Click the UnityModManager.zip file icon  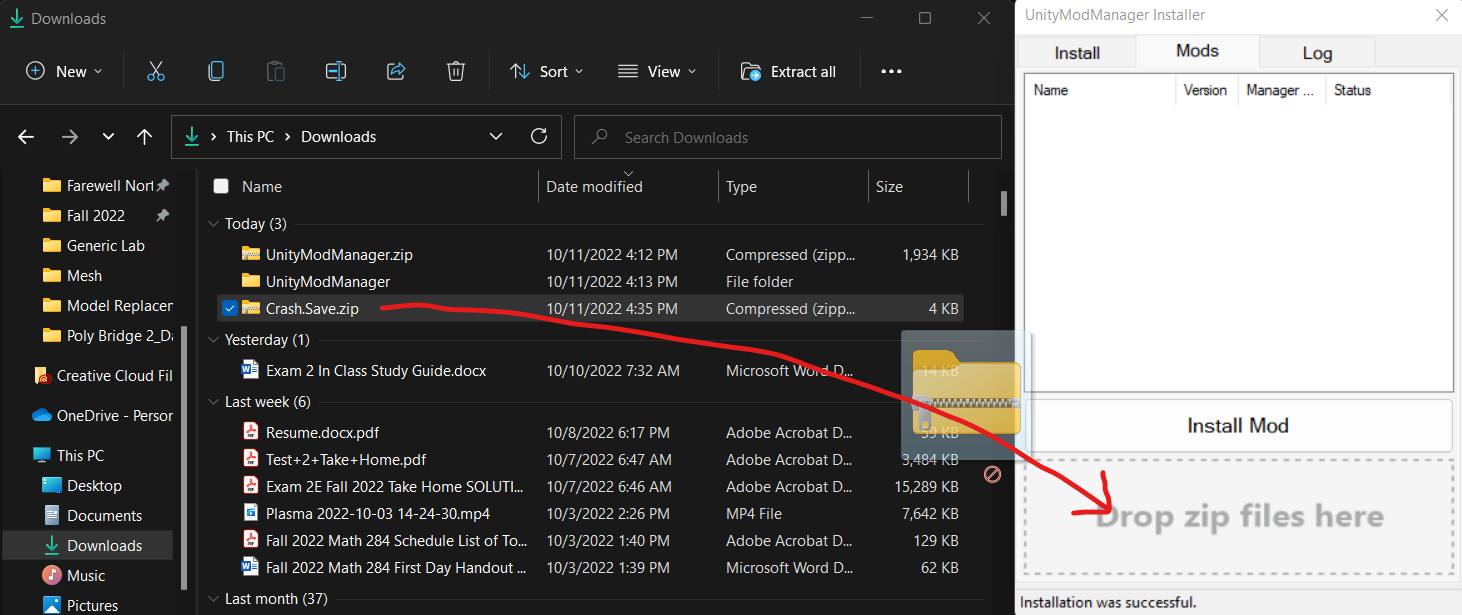coord(251,254)
